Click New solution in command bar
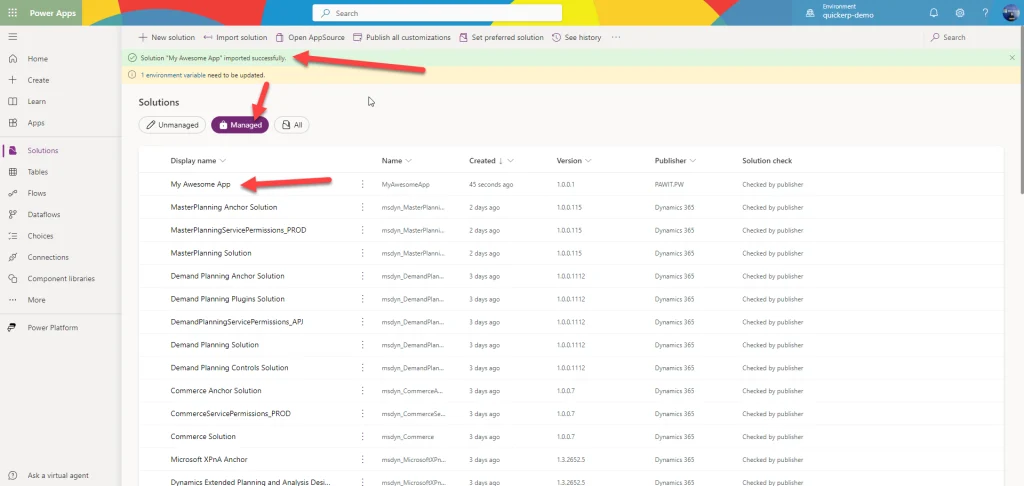 (167, 37)
